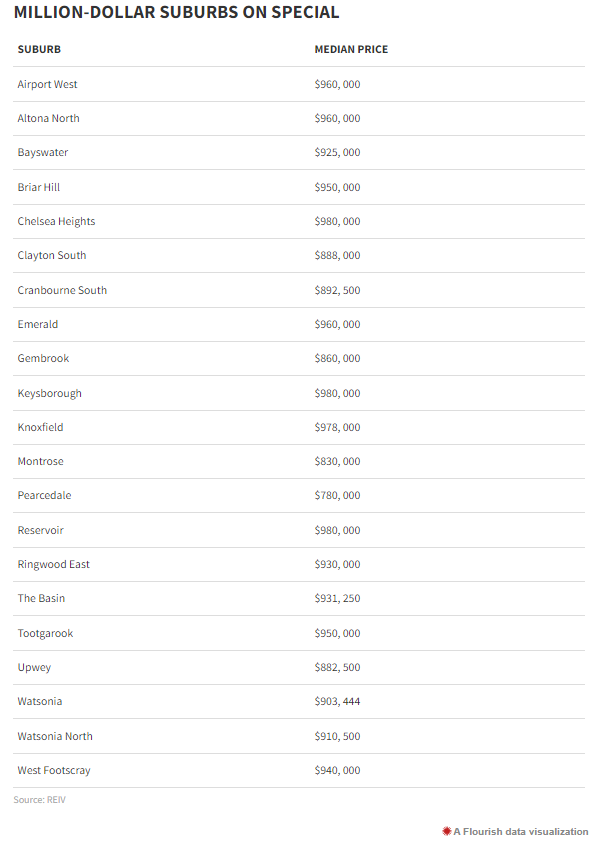Click the Ringwood East suburb name
Viewport: 594px width, 845px height.
pos(53,564)
